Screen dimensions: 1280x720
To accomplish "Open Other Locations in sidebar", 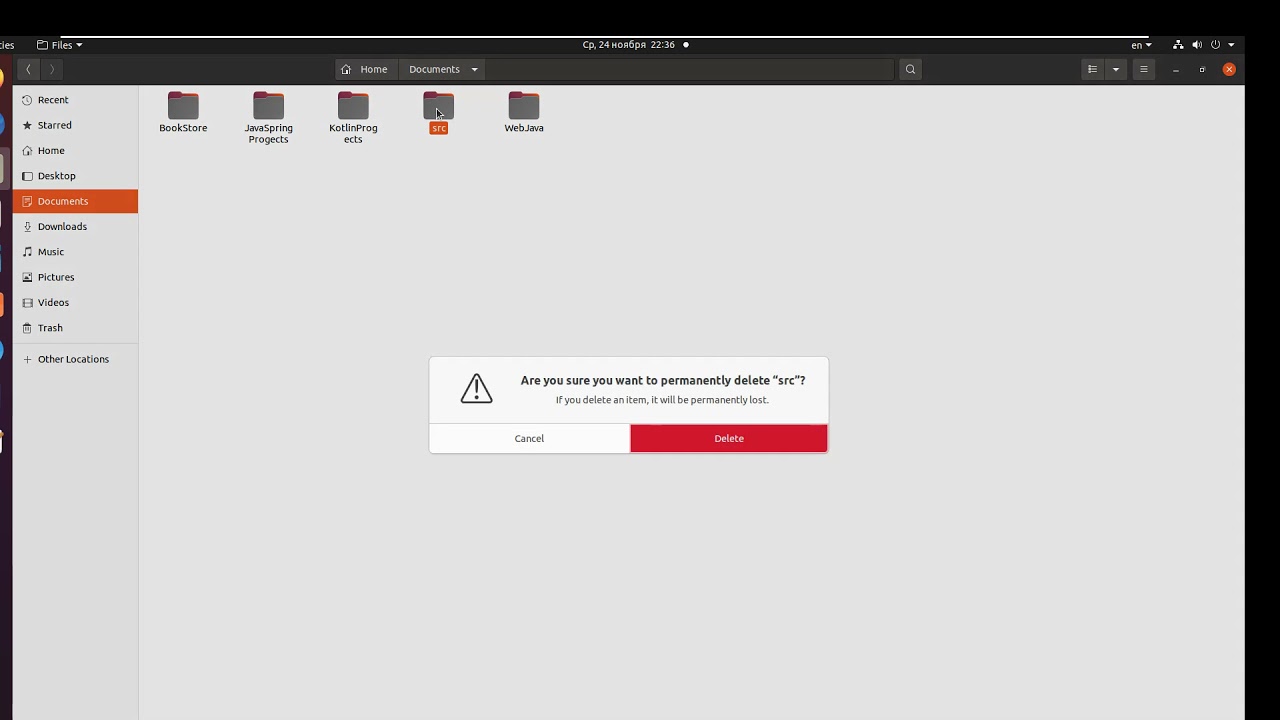I will coord(76,359).
